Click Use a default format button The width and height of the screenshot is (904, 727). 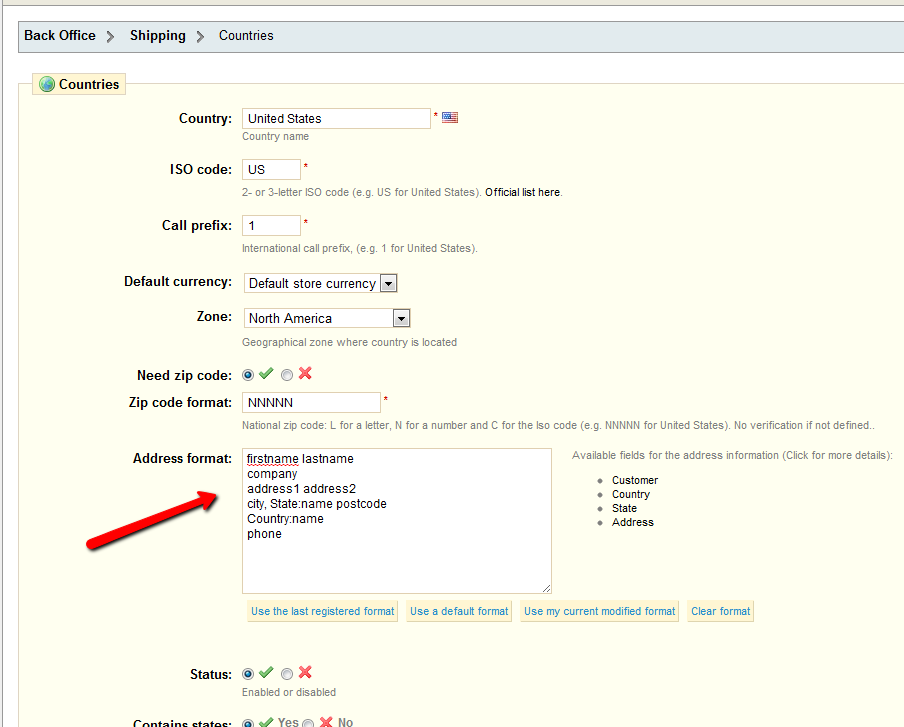tap(459, 611)
